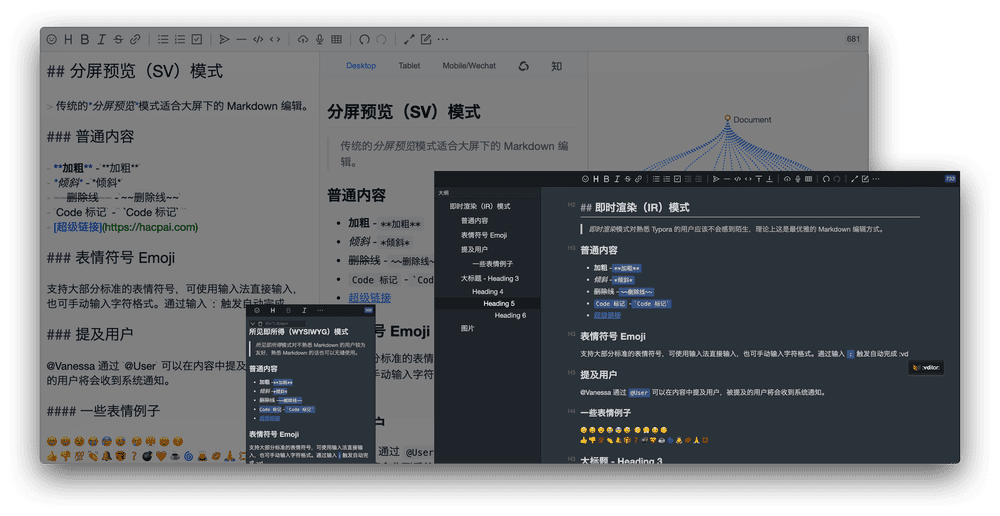Select outline item 图片
Screen dimensions: 1000x516
pos(467,328)
